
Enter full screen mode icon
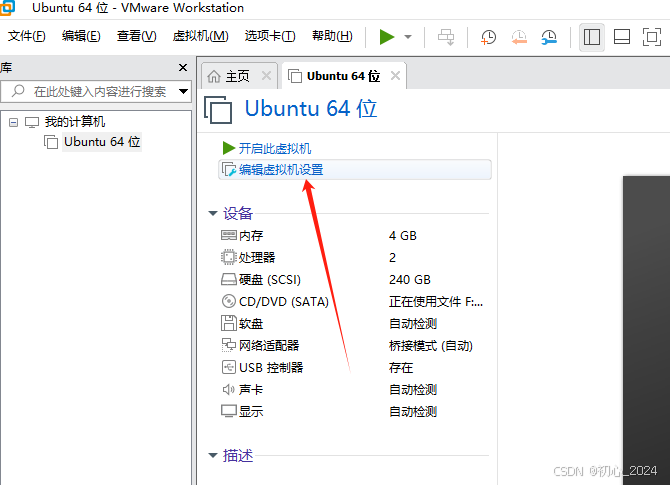(652, 37)
